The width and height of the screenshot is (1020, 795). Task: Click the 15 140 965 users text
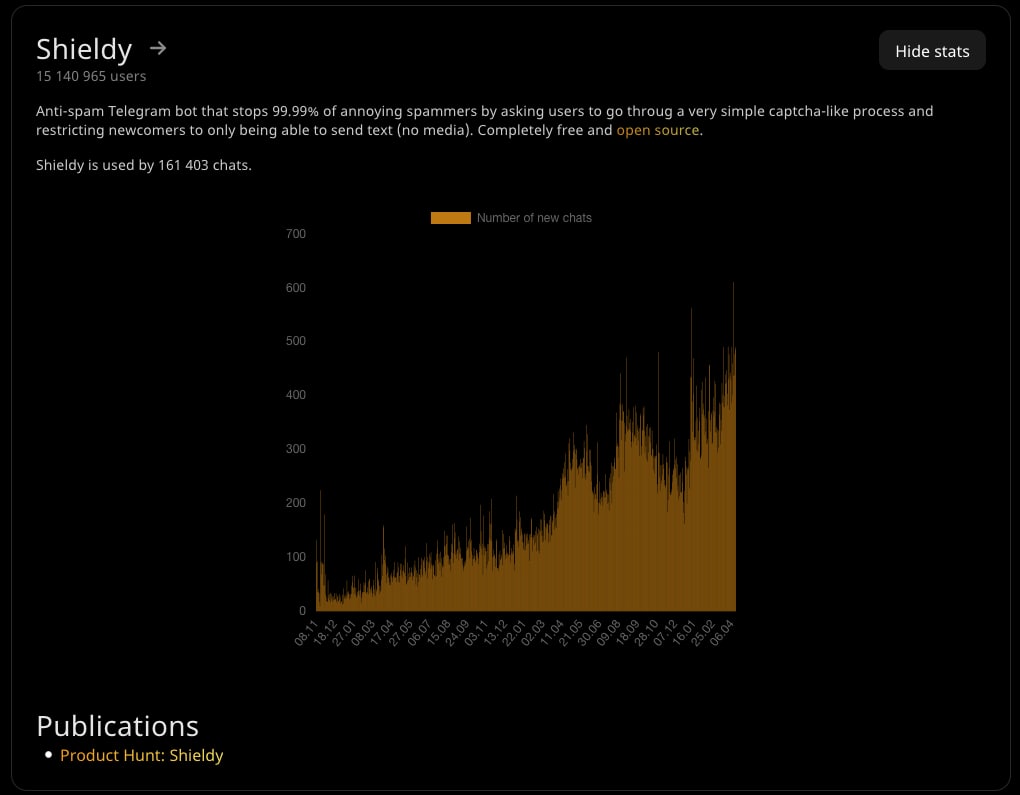[x=91, y=76]
